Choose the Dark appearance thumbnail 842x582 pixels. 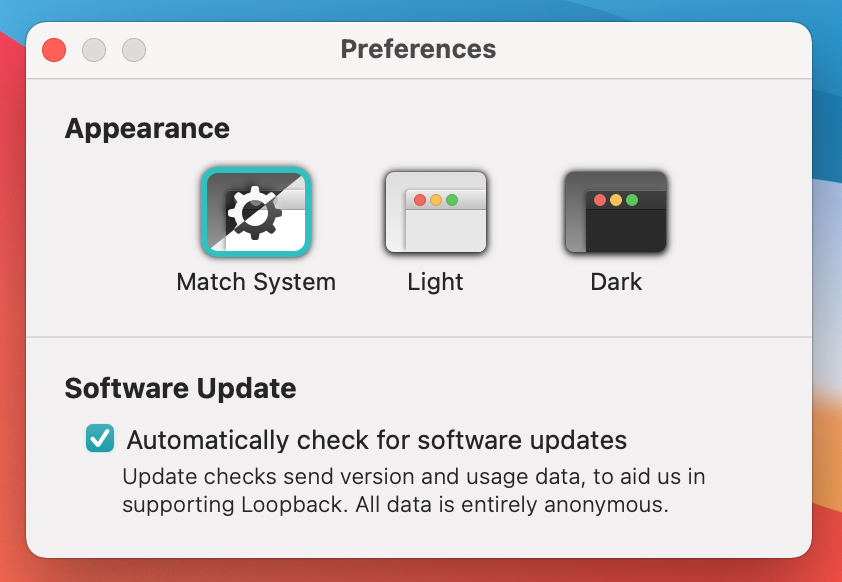pyautogui.click(x=616, y=212)
